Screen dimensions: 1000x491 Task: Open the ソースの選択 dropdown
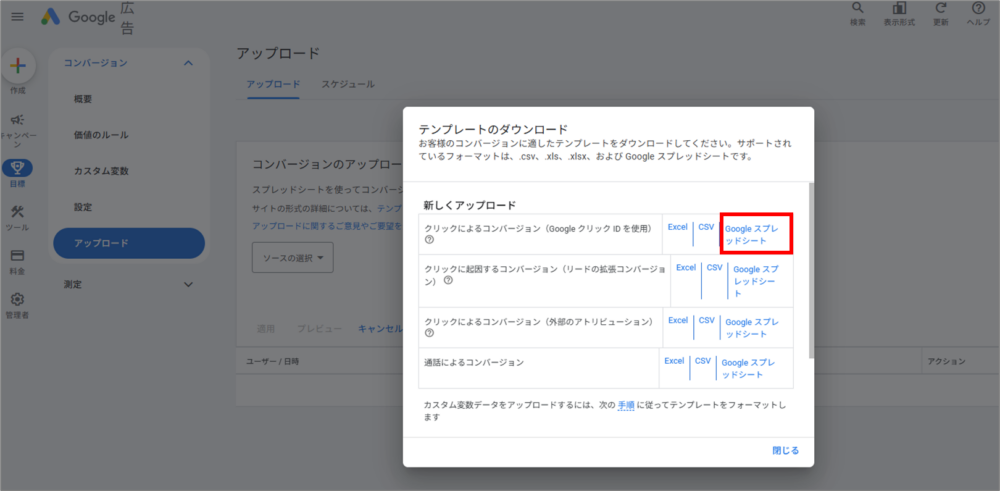pyautogui.click(x=292, y=258)
